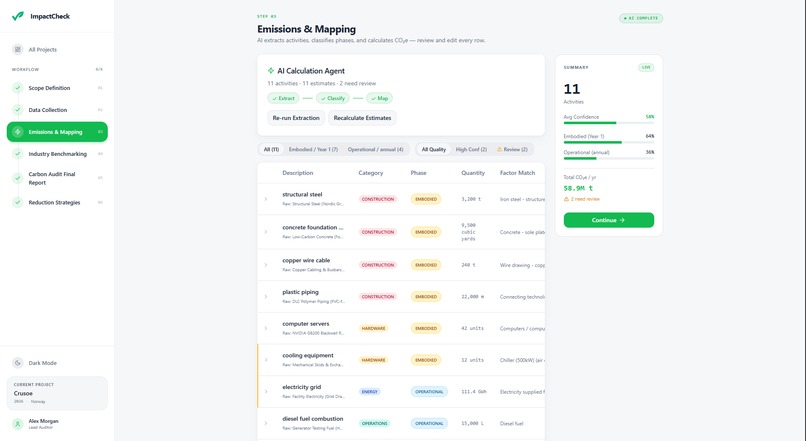The image size is (806, 441).
Task: Click the Avg Confidence progress bar
Action: [x=609, y=123]
